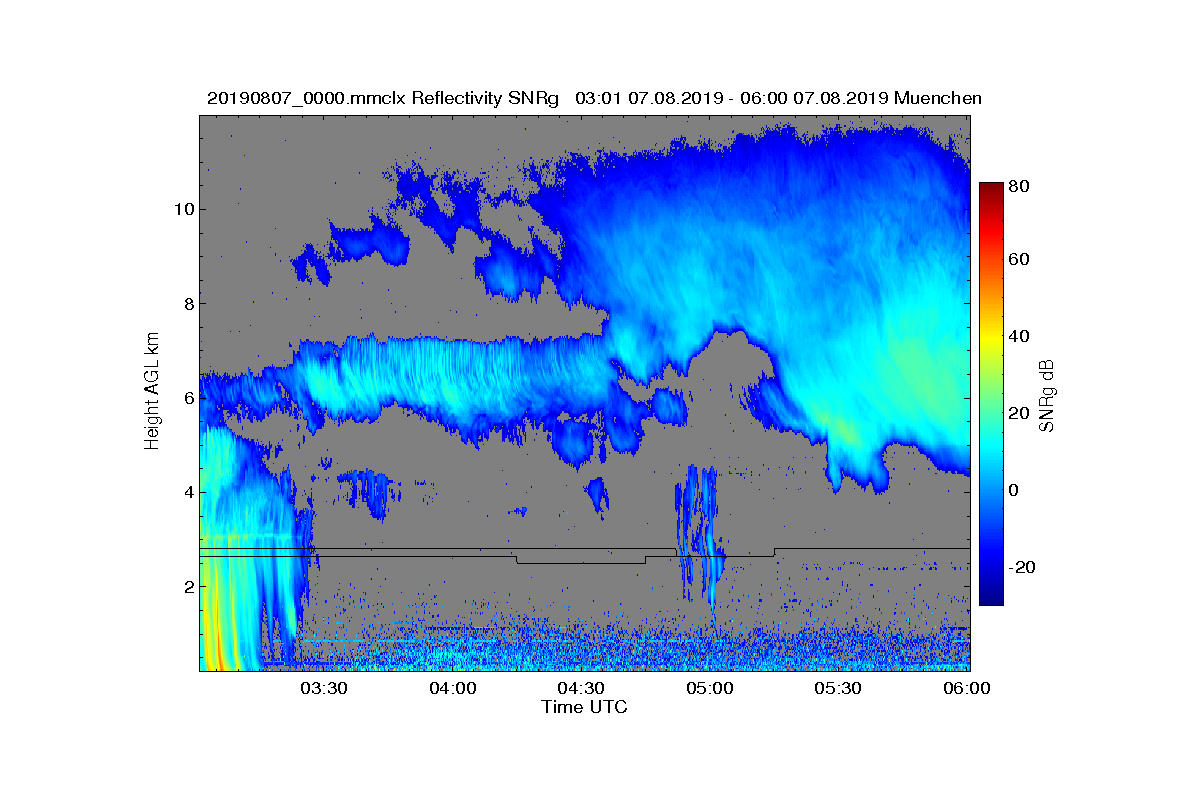This screenshot has height=800, width=1200.
Task: Click the SNRg dB colorbar label
Action: (1046, 395)
